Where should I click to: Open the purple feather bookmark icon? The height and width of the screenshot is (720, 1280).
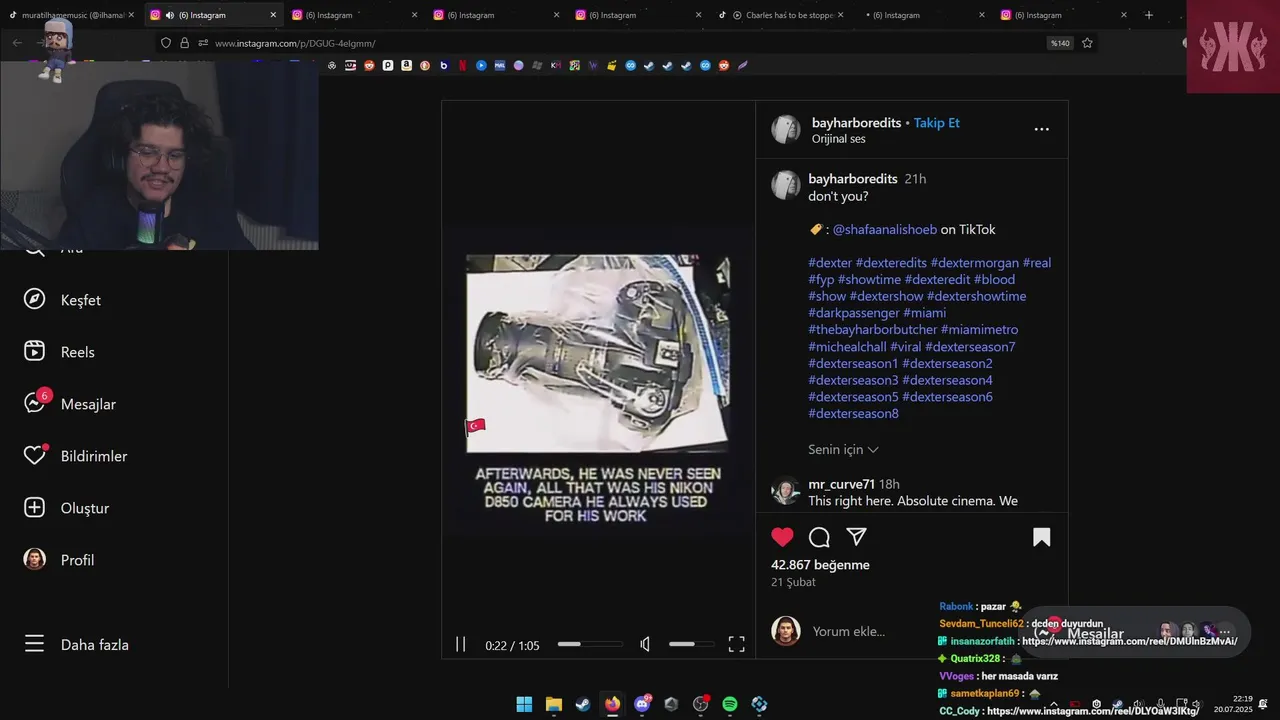tap(742, 65)
